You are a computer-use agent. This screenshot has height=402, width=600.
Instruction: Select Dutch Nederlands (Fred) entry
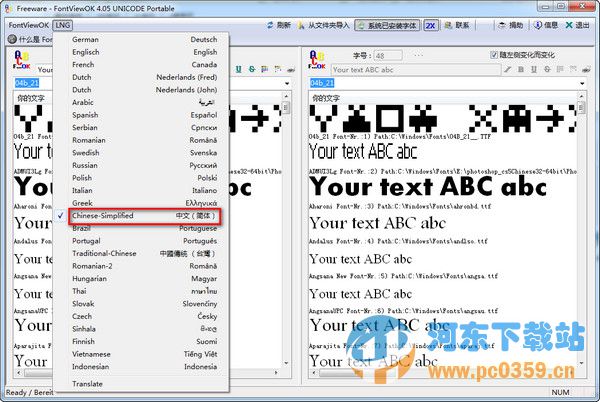pyautogui.click(x=145, y=77)
